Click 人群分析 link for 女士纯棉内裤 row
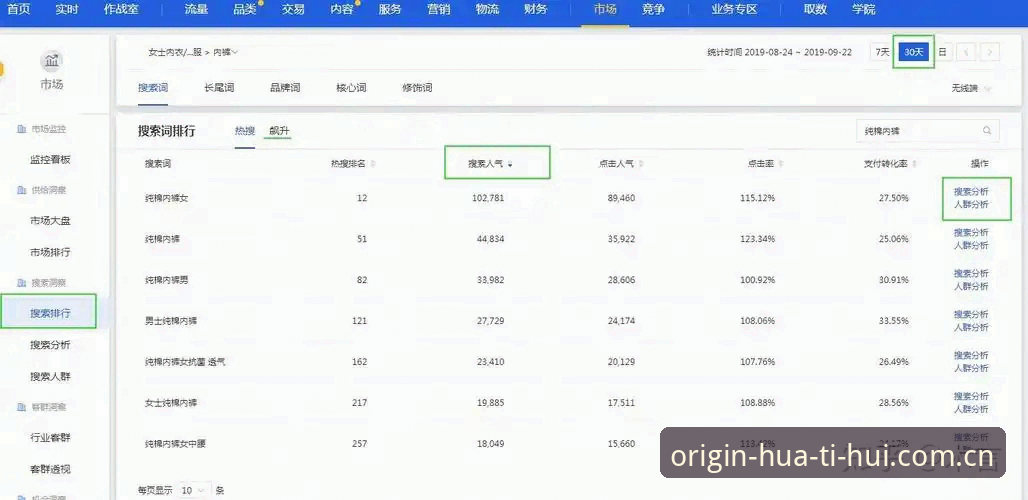 (x=971, y=410)
